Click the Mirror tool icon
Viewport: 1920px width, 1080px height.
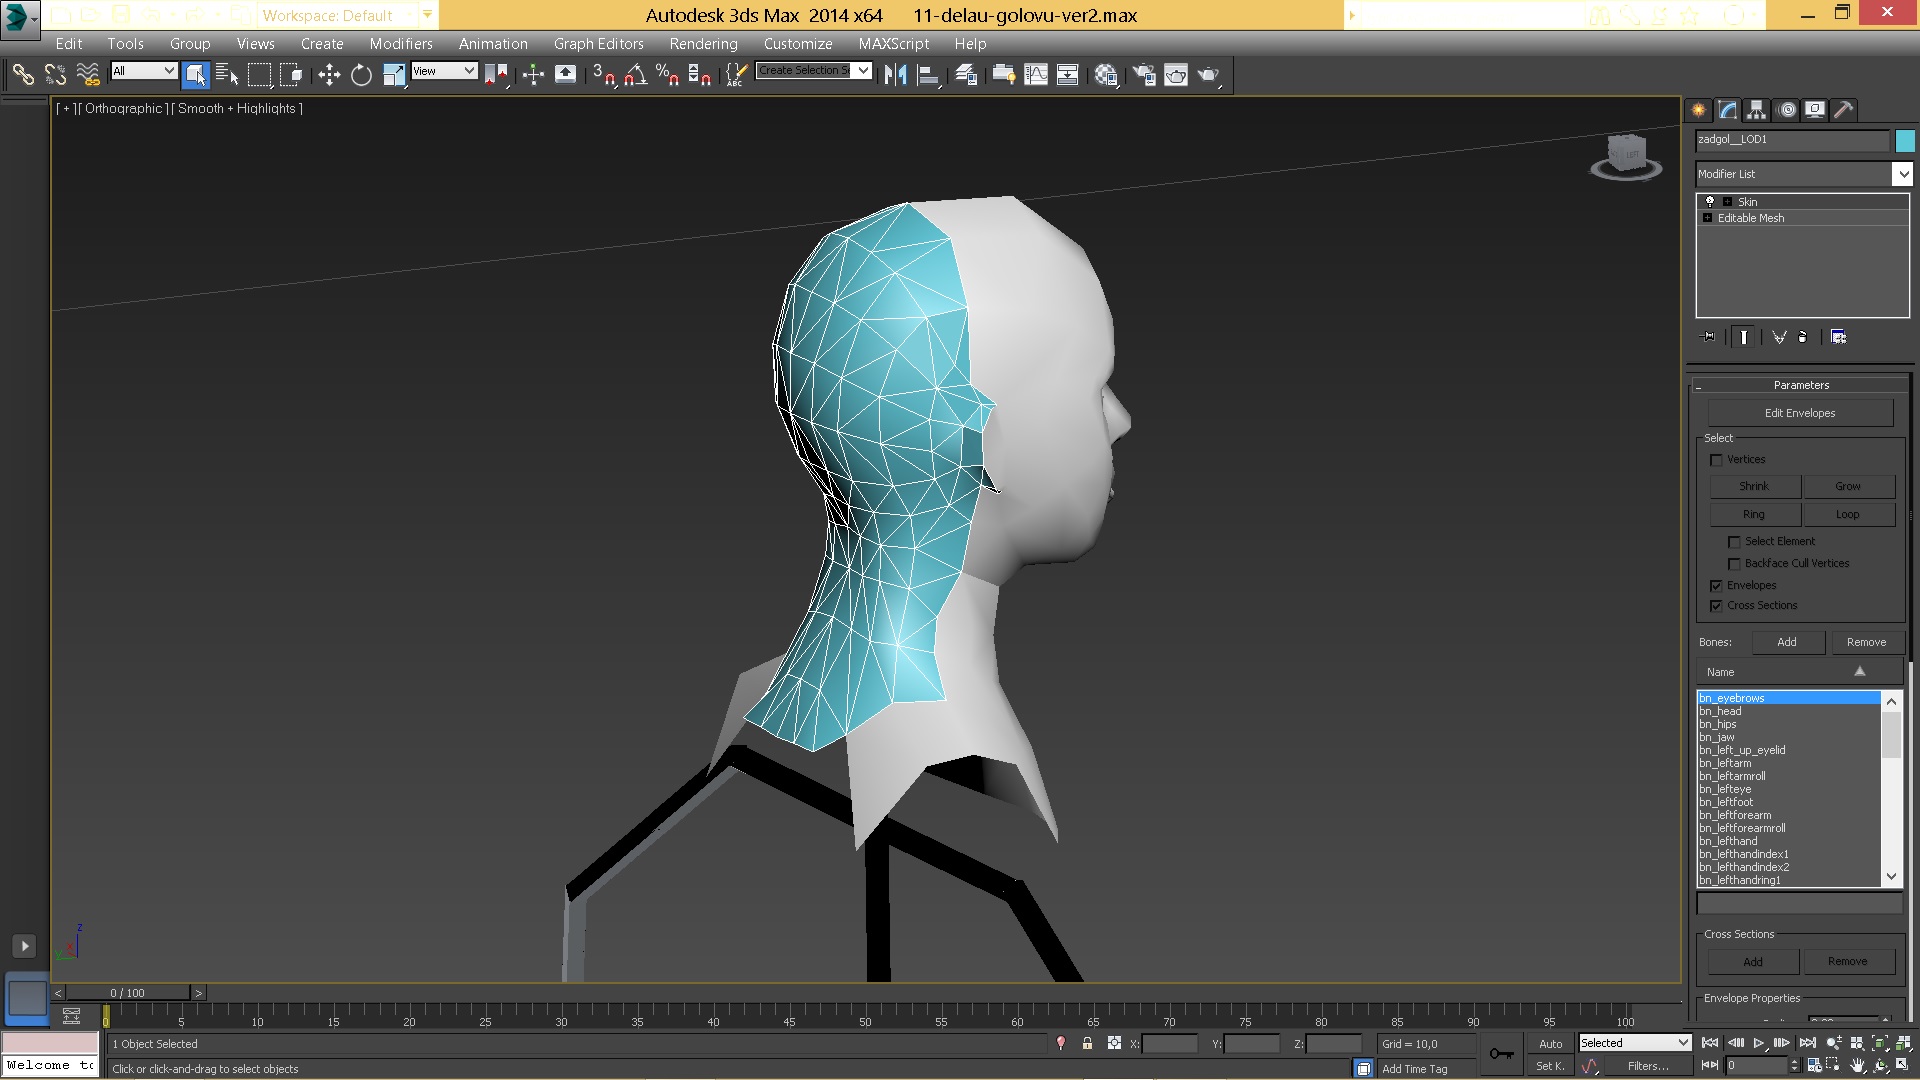point(895,74)
